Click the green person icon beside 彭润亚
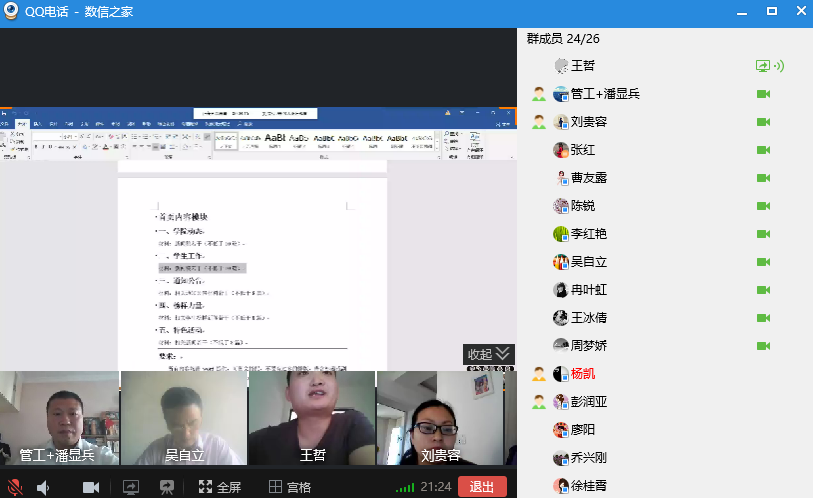 pyautogui.click(x=539, y=402)
